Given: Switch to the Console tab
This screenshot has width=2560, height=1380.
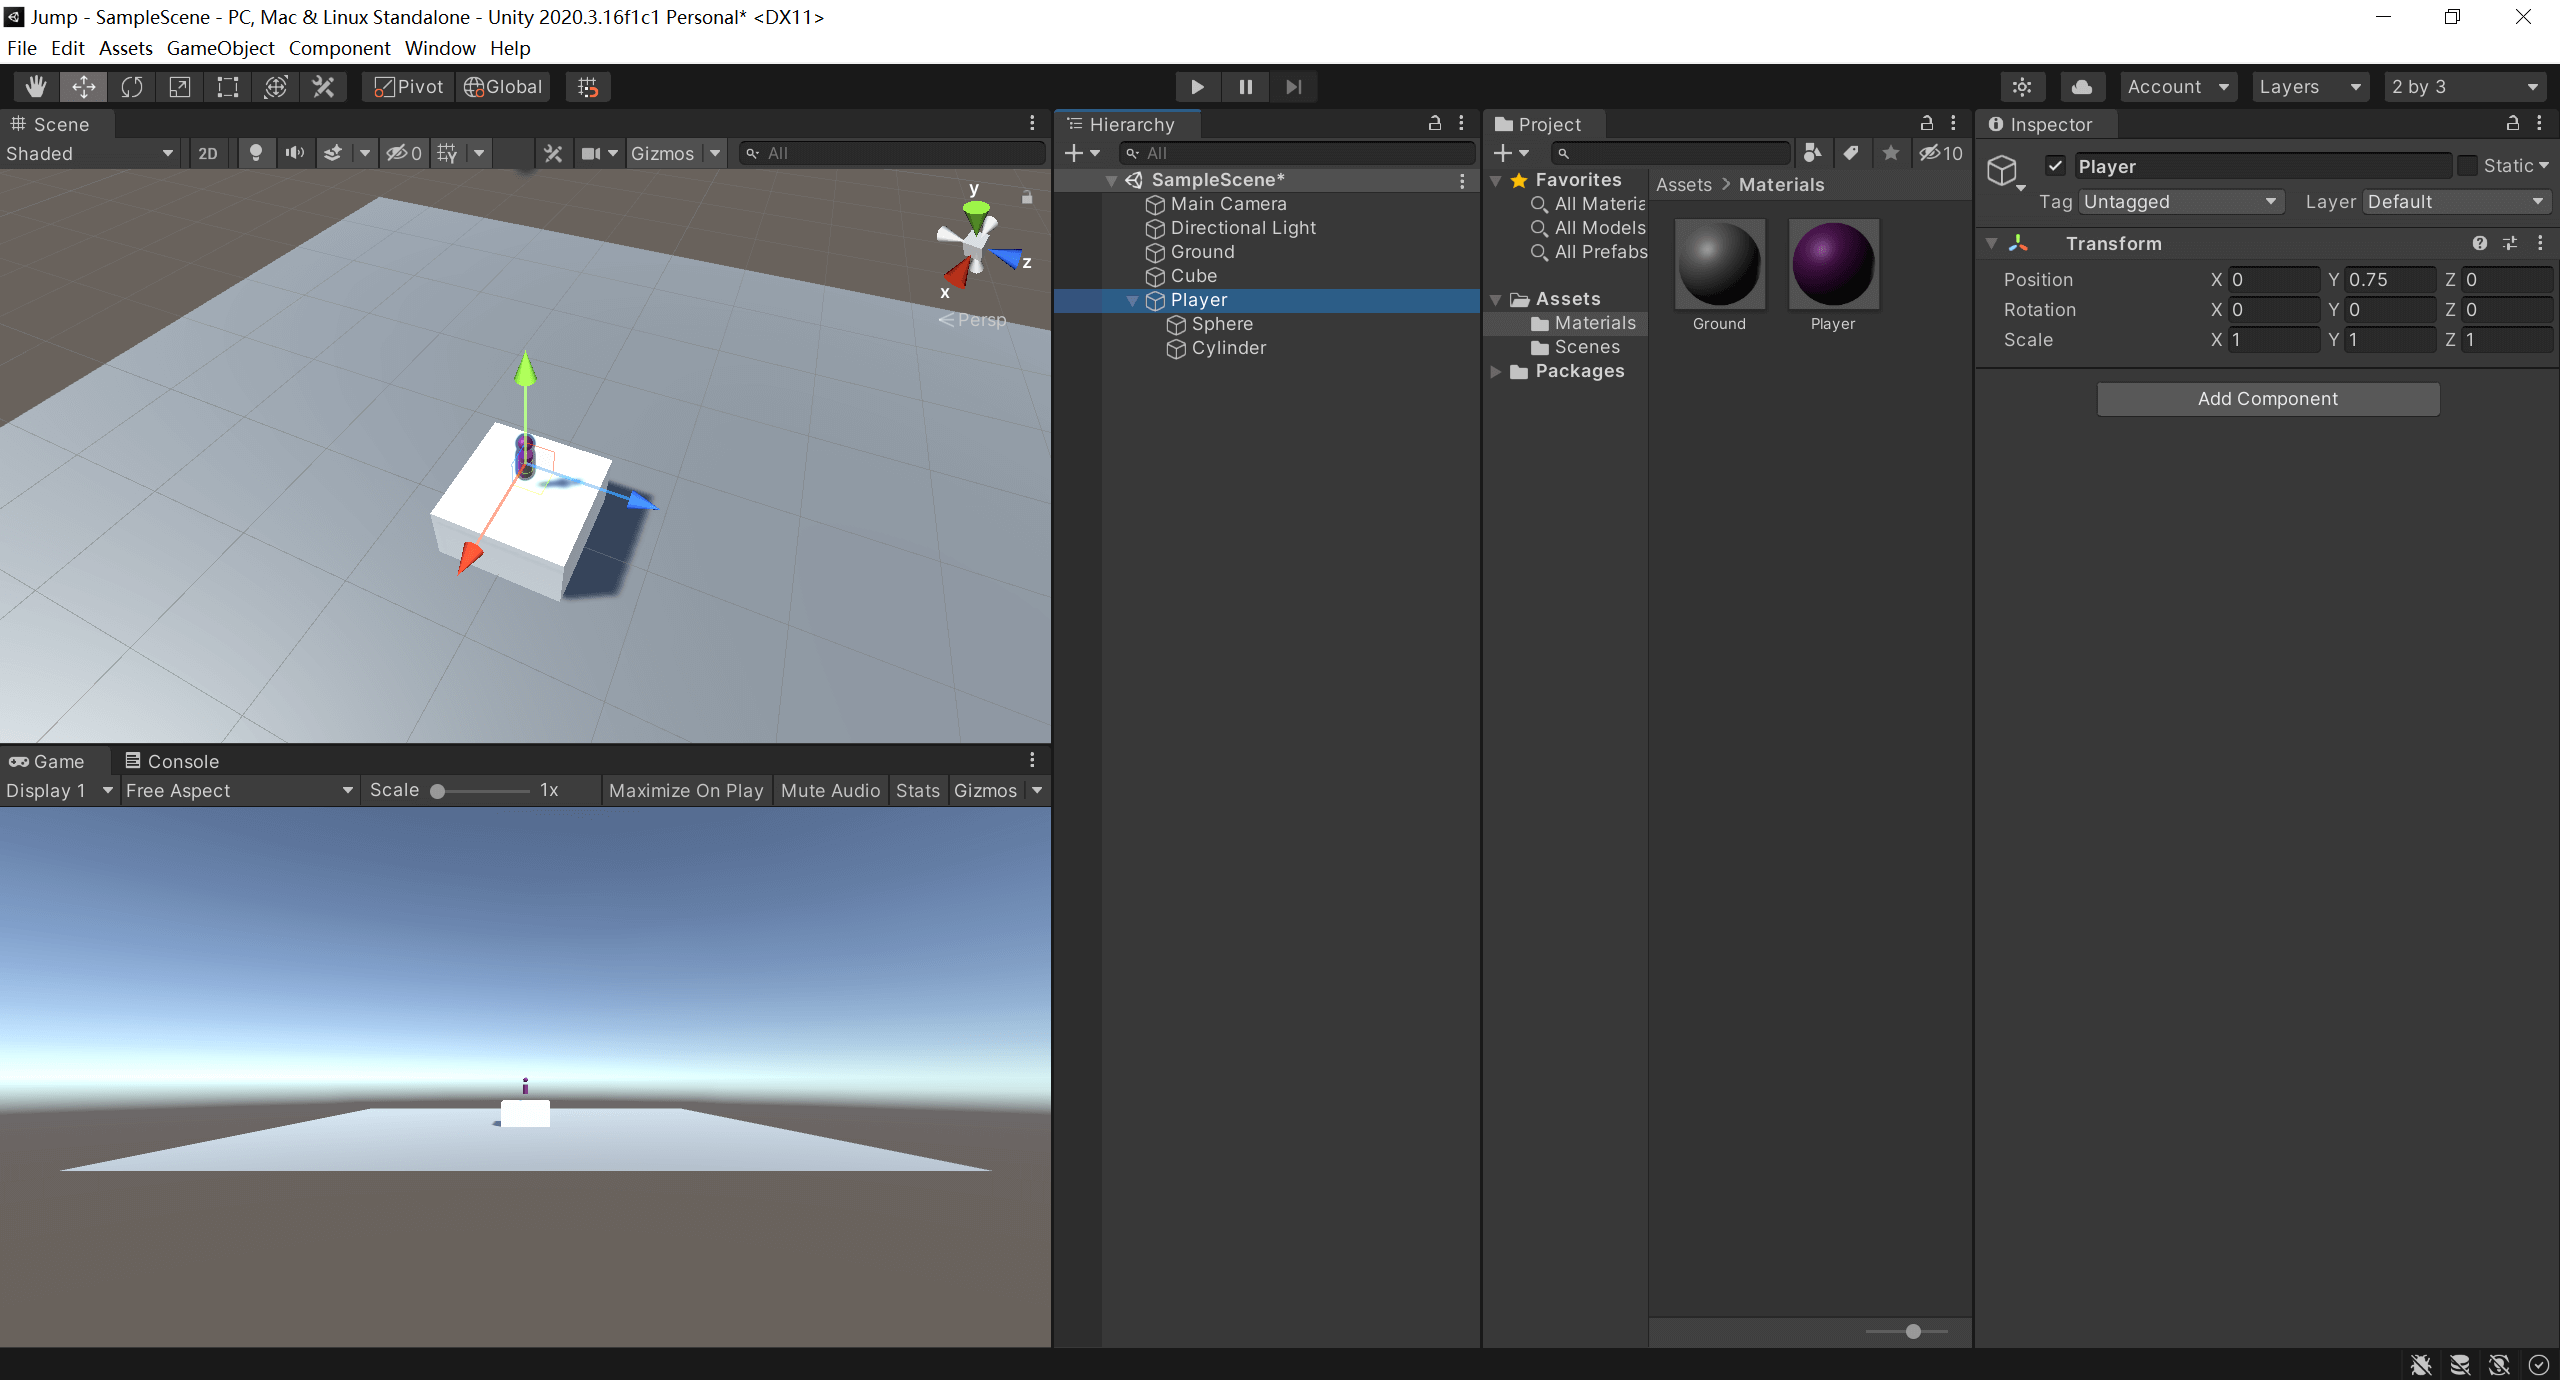Looking at the screenshot, I should [x=172, y=761].
